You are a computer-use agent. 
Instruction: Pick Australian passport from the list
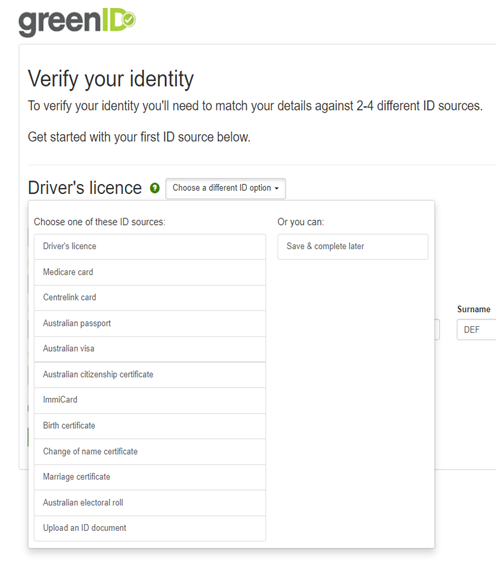150,323
